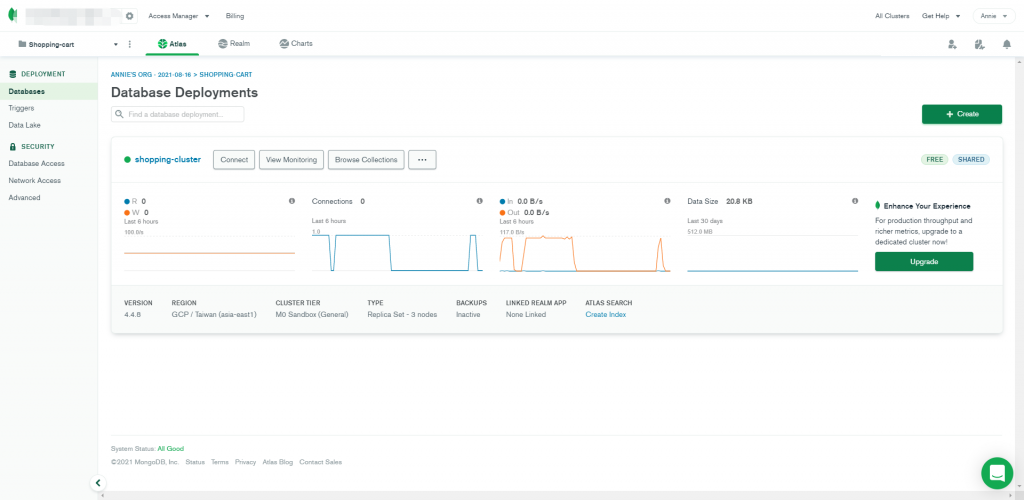The width and height of the screenshot is (1024, 500).
Task: Click the Connections chart
Action: click(397, 253)
